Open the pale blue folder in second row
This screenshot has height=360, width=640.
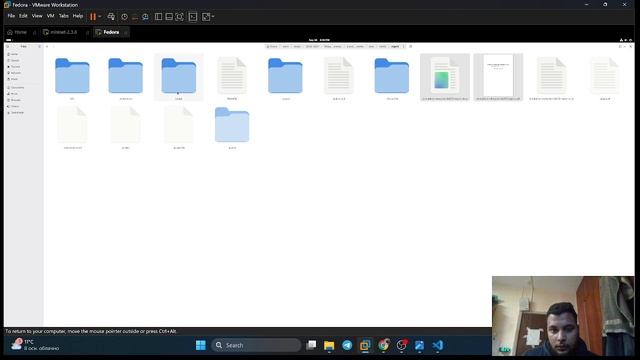click(x=232, y=125)
